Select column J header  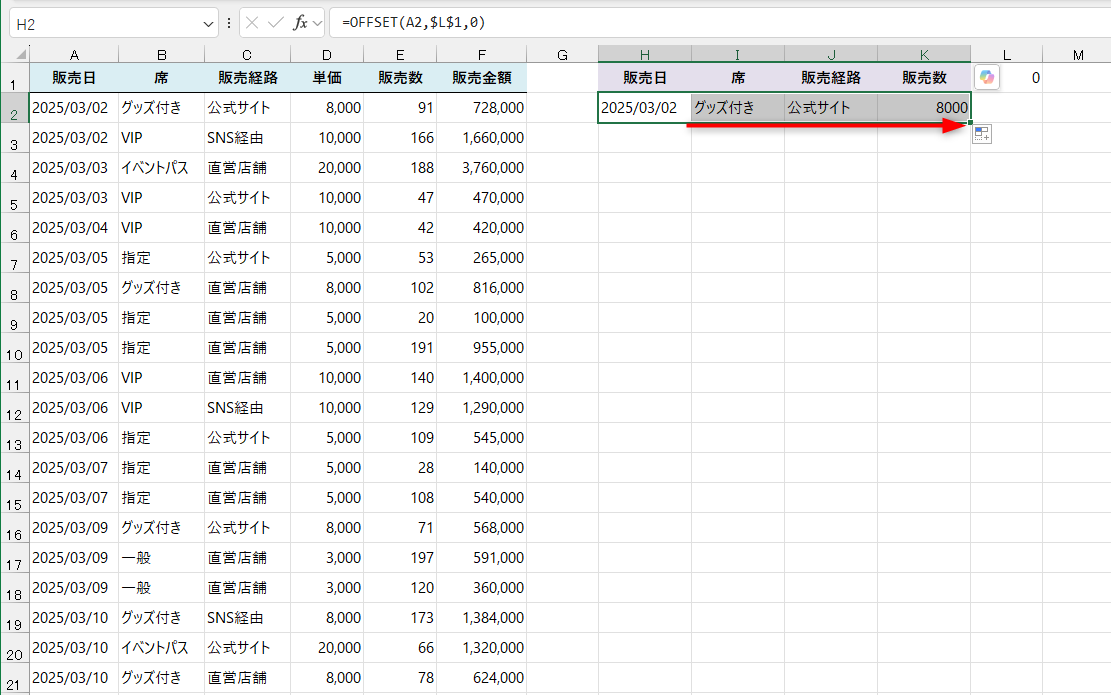click(831, 55)
